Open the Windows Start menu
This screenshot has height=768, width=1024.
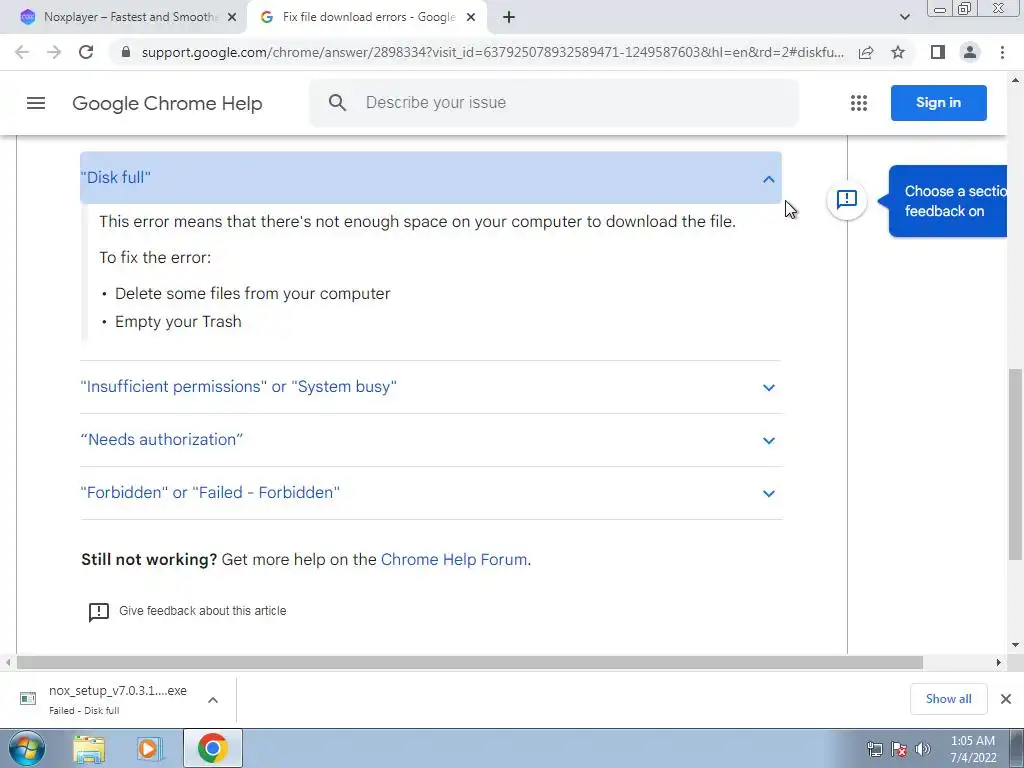tap(27, 748)
